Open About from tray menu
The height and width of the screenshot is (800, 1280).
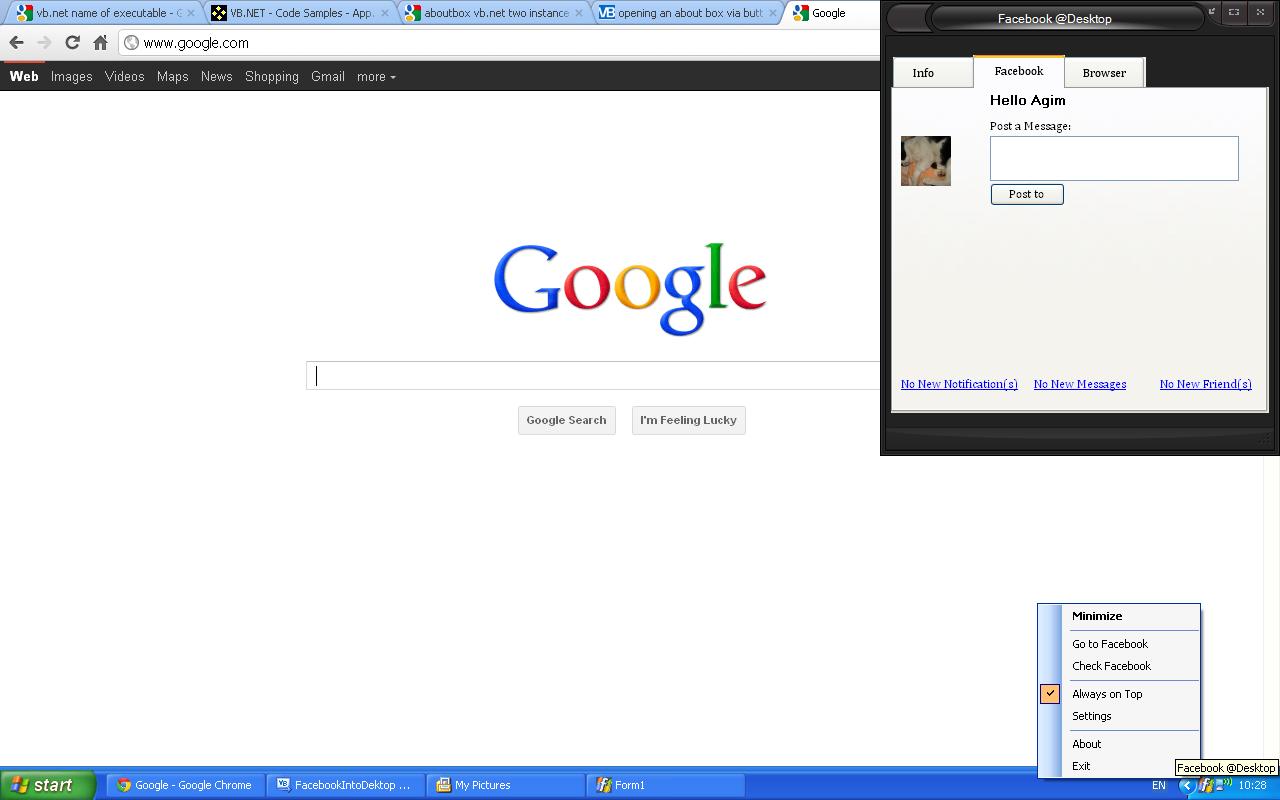1119,744
